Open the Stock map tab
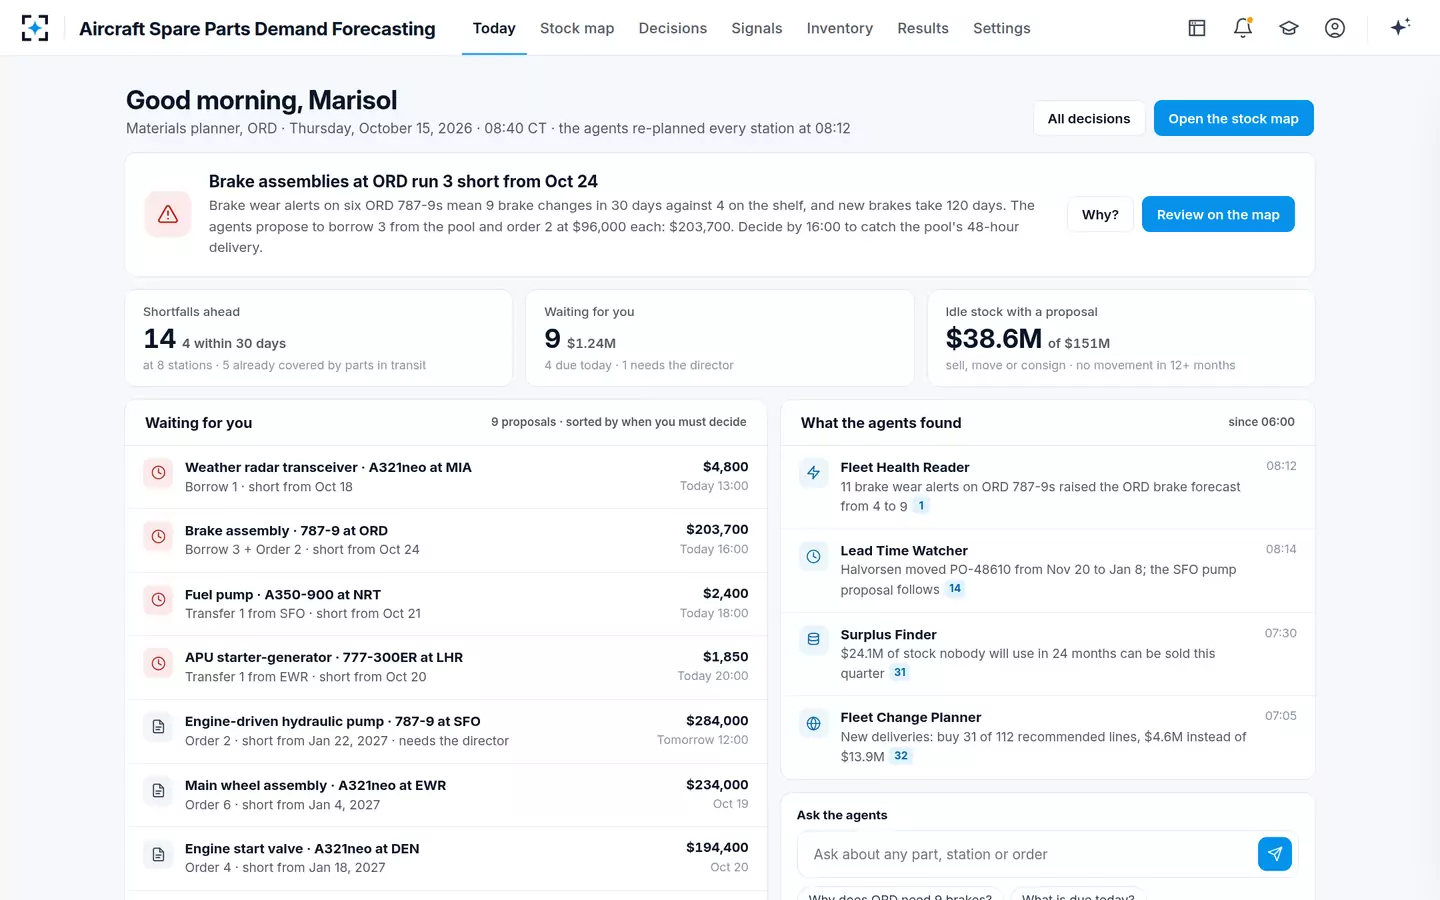1440x900 pixels. click(x=577, y=28)
